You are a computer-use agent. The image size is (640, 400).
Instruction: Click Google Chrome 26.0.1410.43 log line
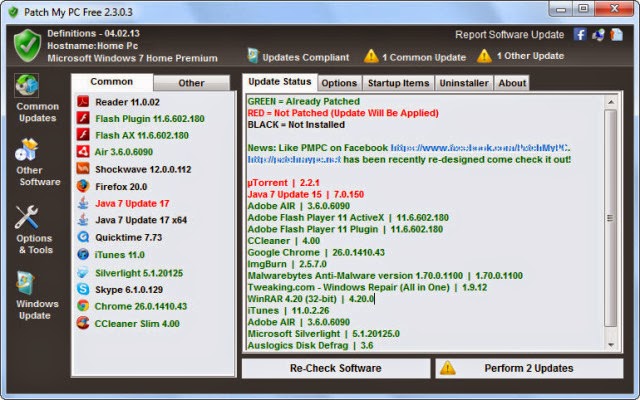coord(316,252)
